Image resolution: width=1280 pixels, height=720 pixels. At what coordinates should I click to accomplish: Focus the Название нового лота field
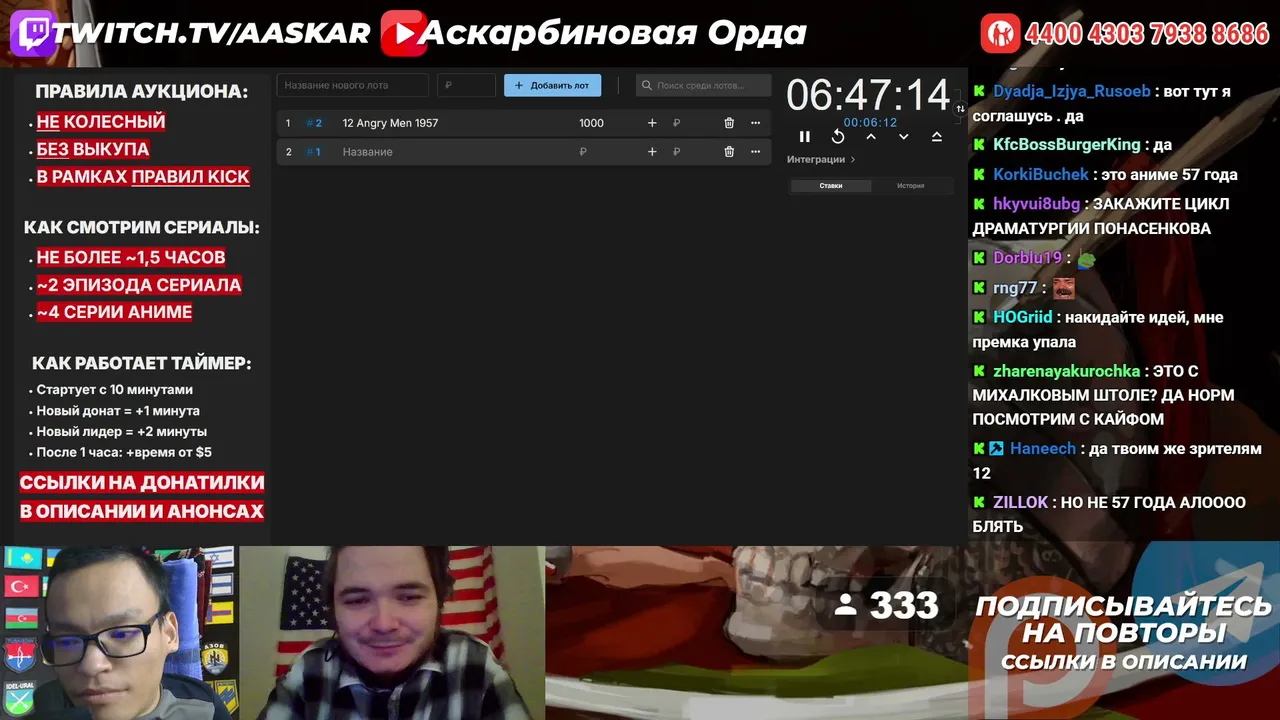point(352,86)
